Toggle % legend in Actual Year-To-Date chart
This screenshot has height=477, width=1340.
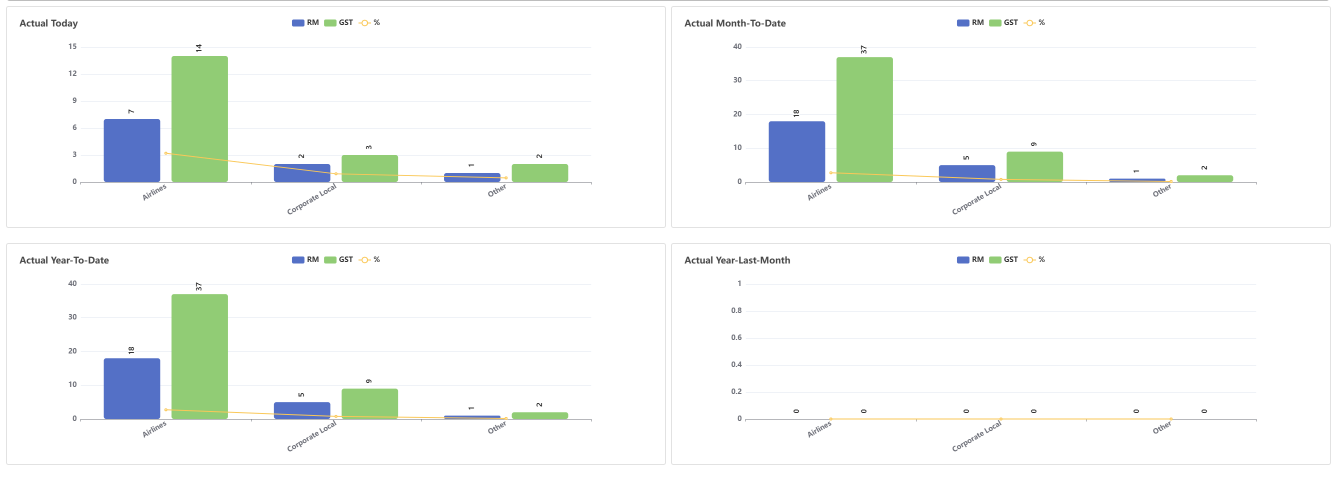tap(365, 260)
